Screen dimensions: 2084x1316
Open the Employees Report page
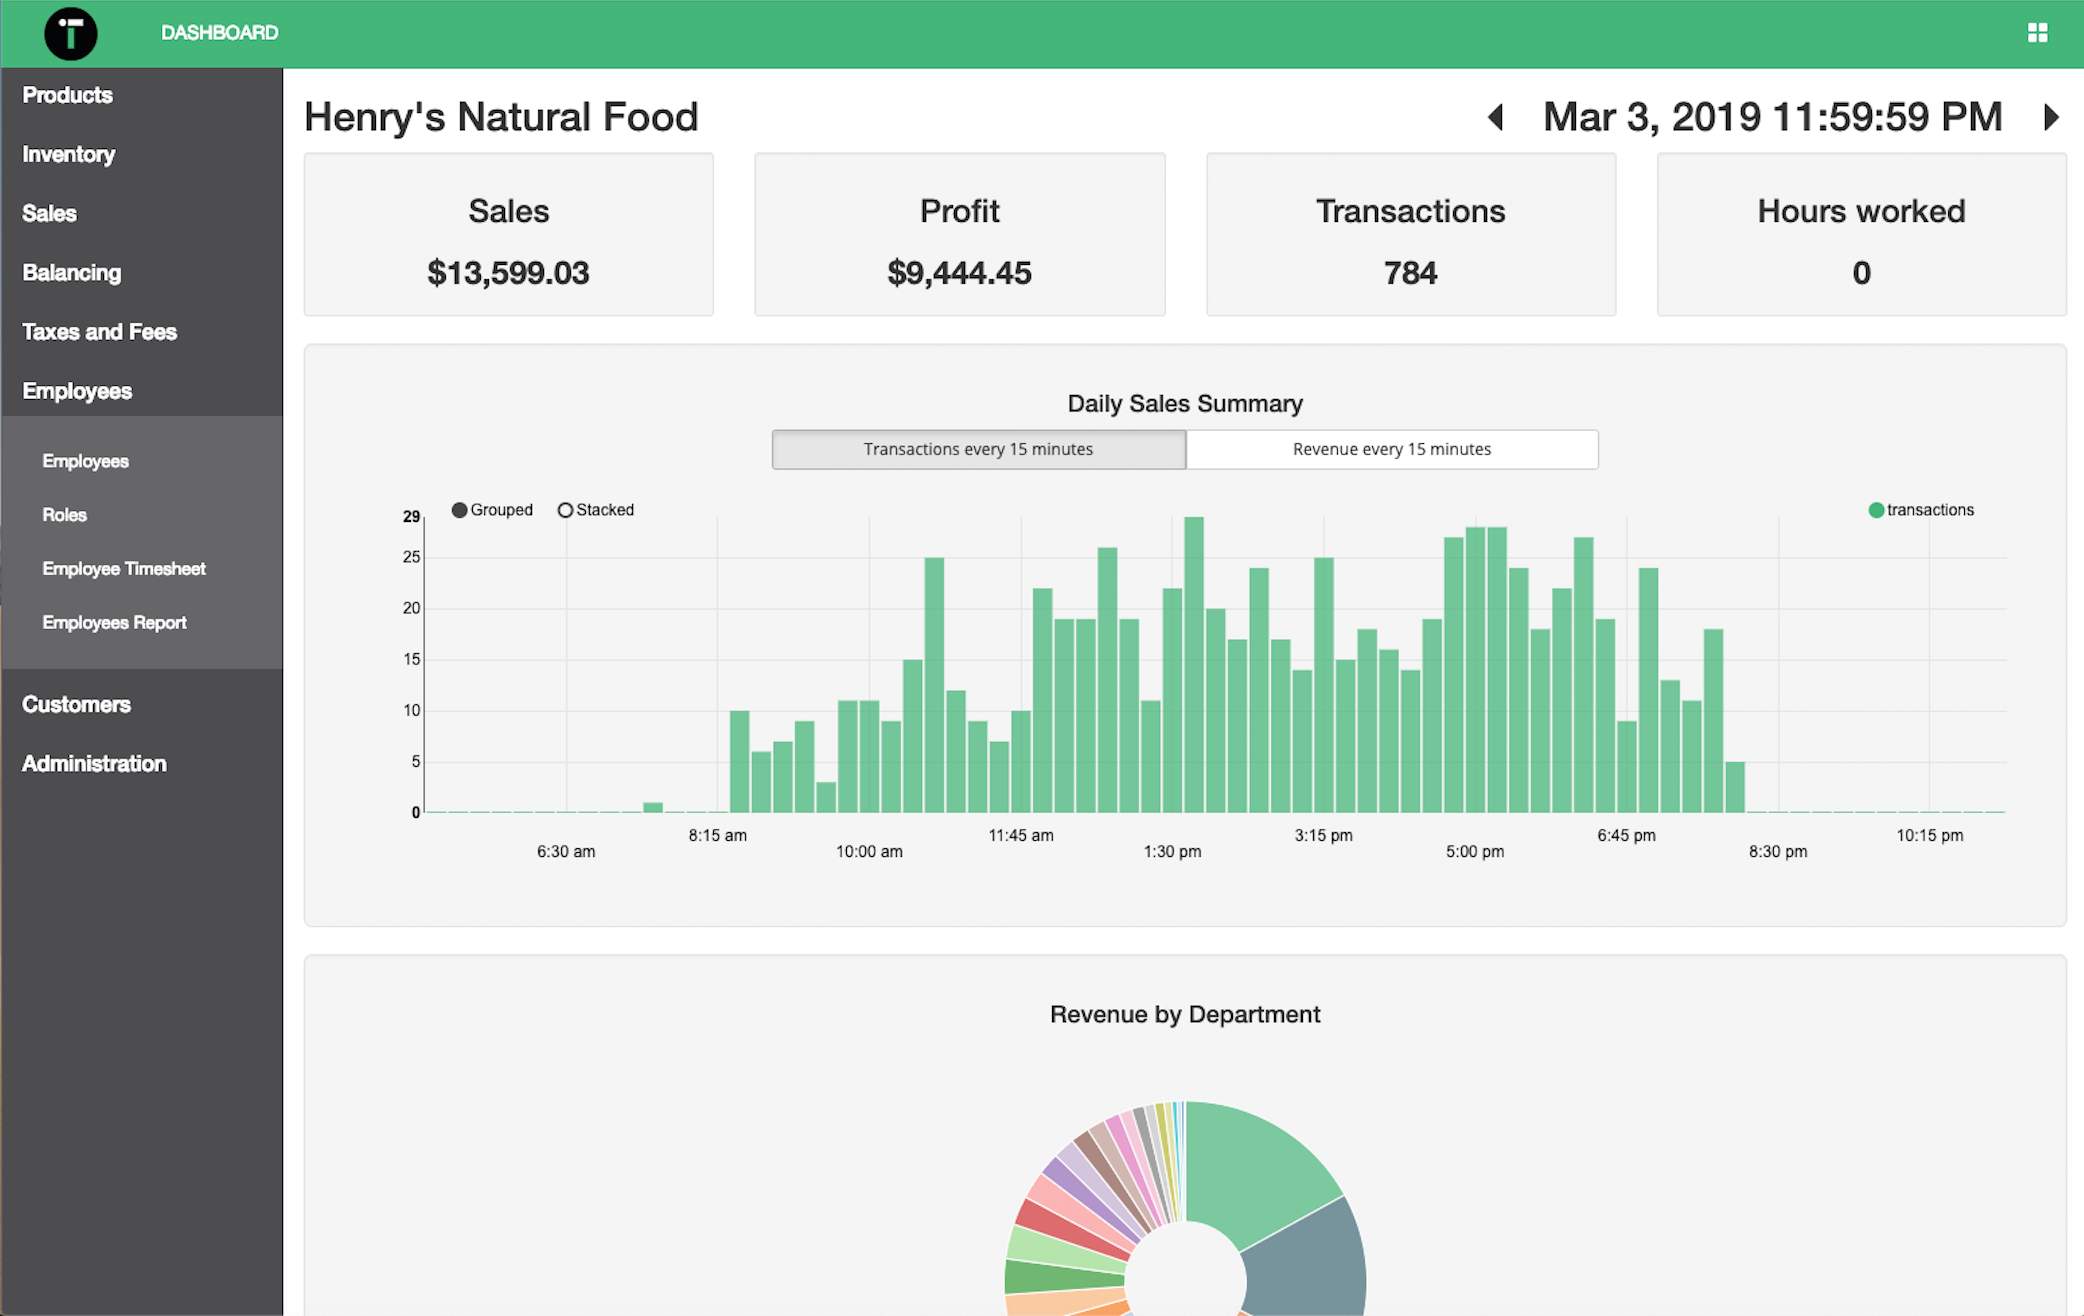pyautogui.click(x=114, y=623)
